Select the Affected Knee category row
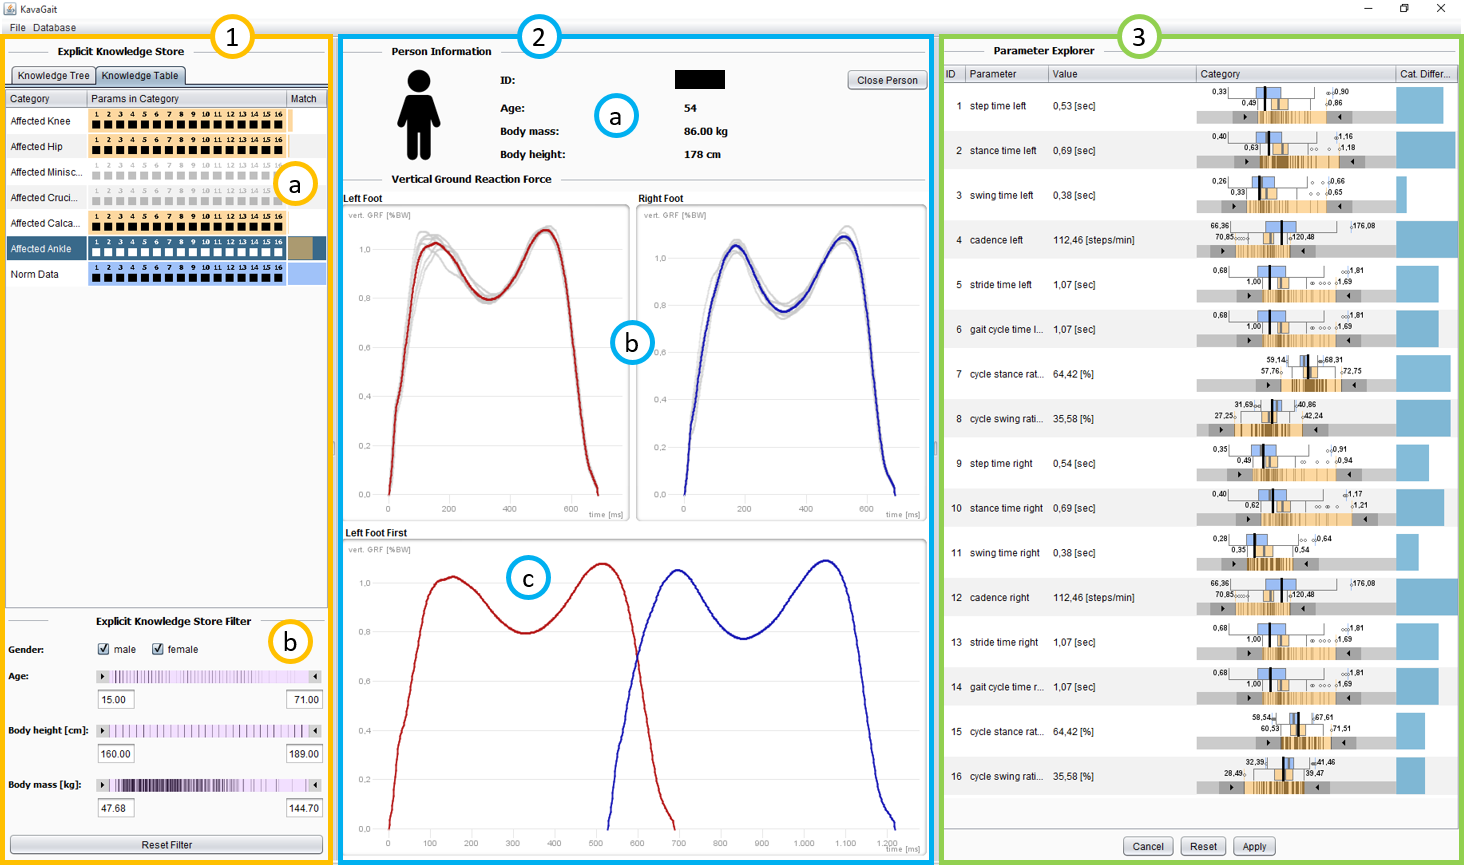The image size is (1464, 865). click(166, 121)
